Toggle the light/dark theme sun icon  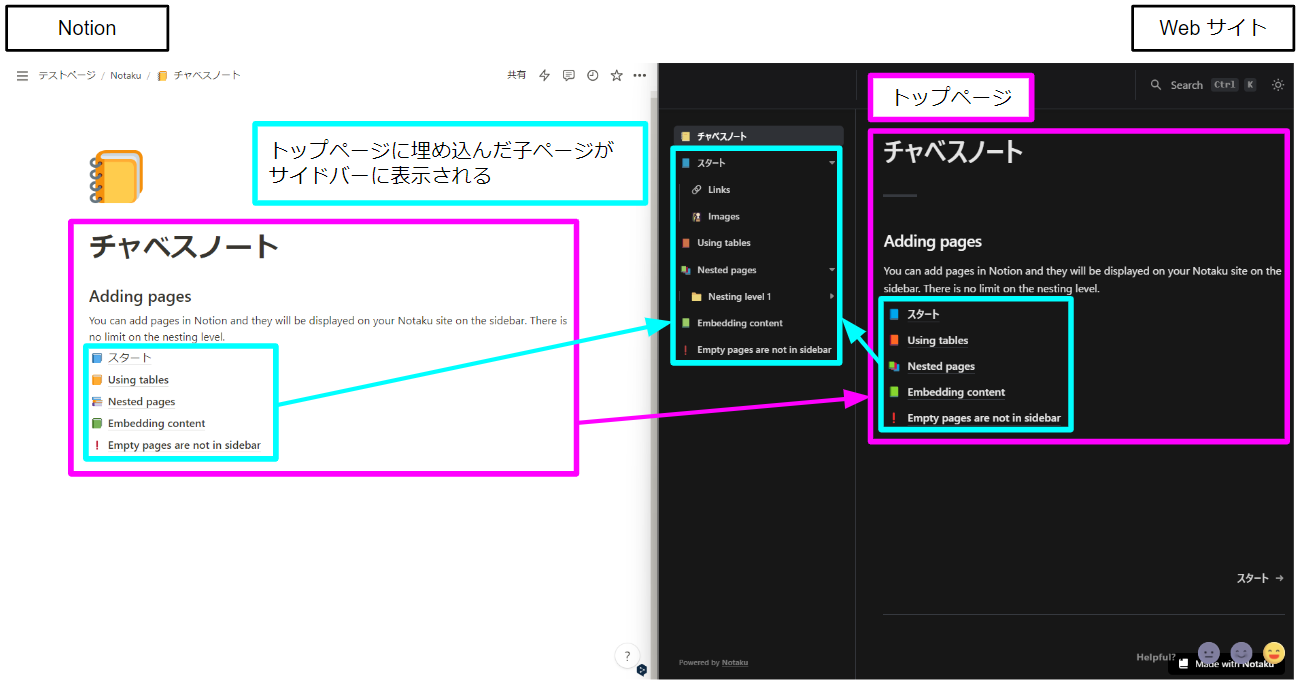pyautogui.click(x=1277, y=85)
